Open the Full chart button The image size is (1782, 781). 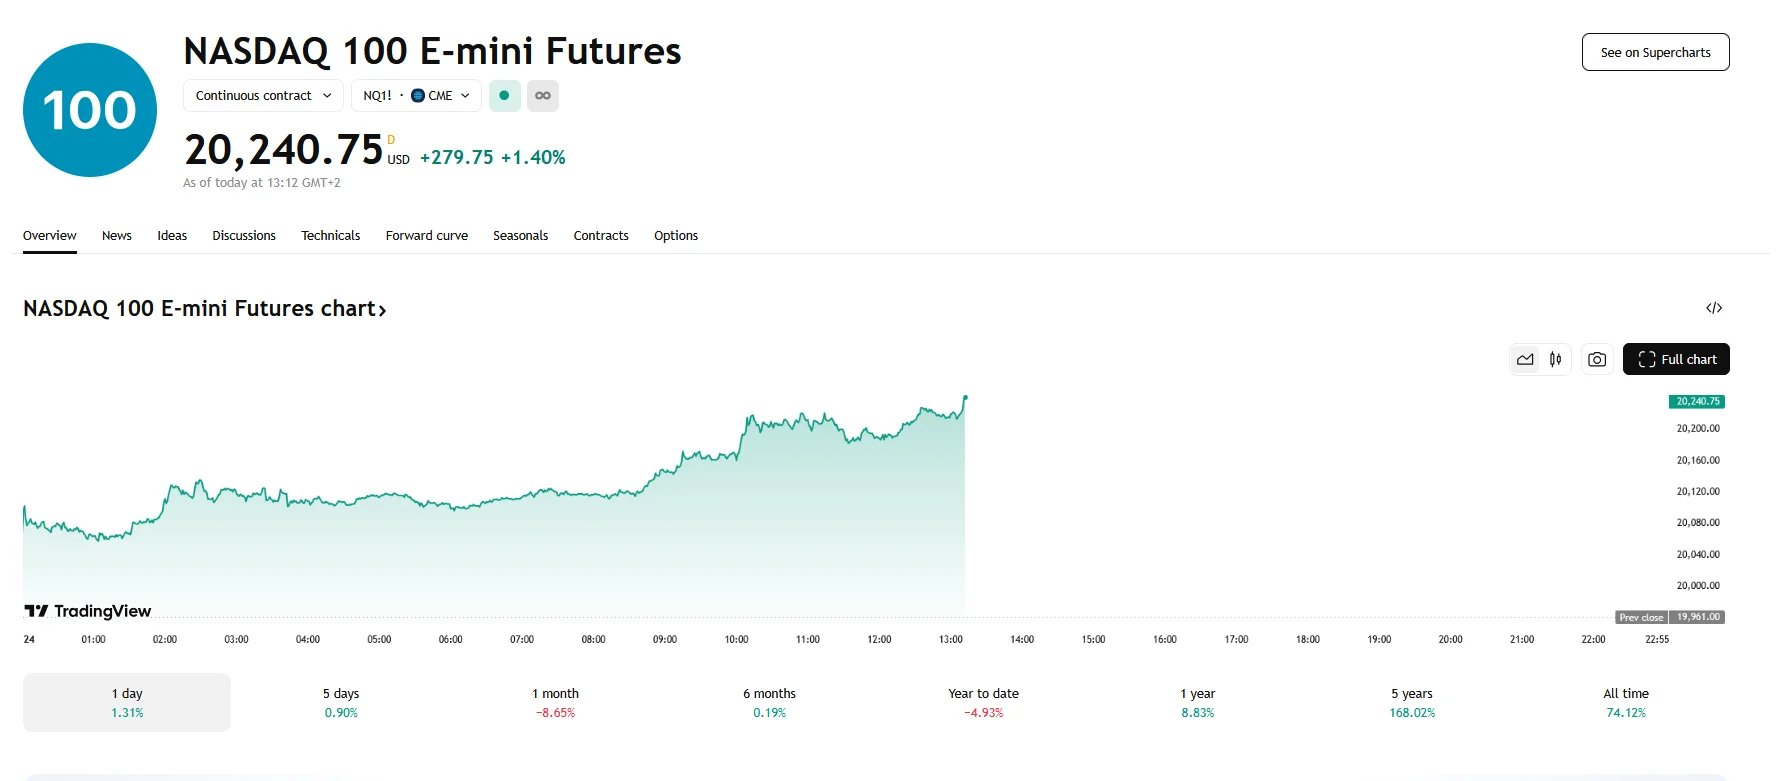coord(1676,360)
